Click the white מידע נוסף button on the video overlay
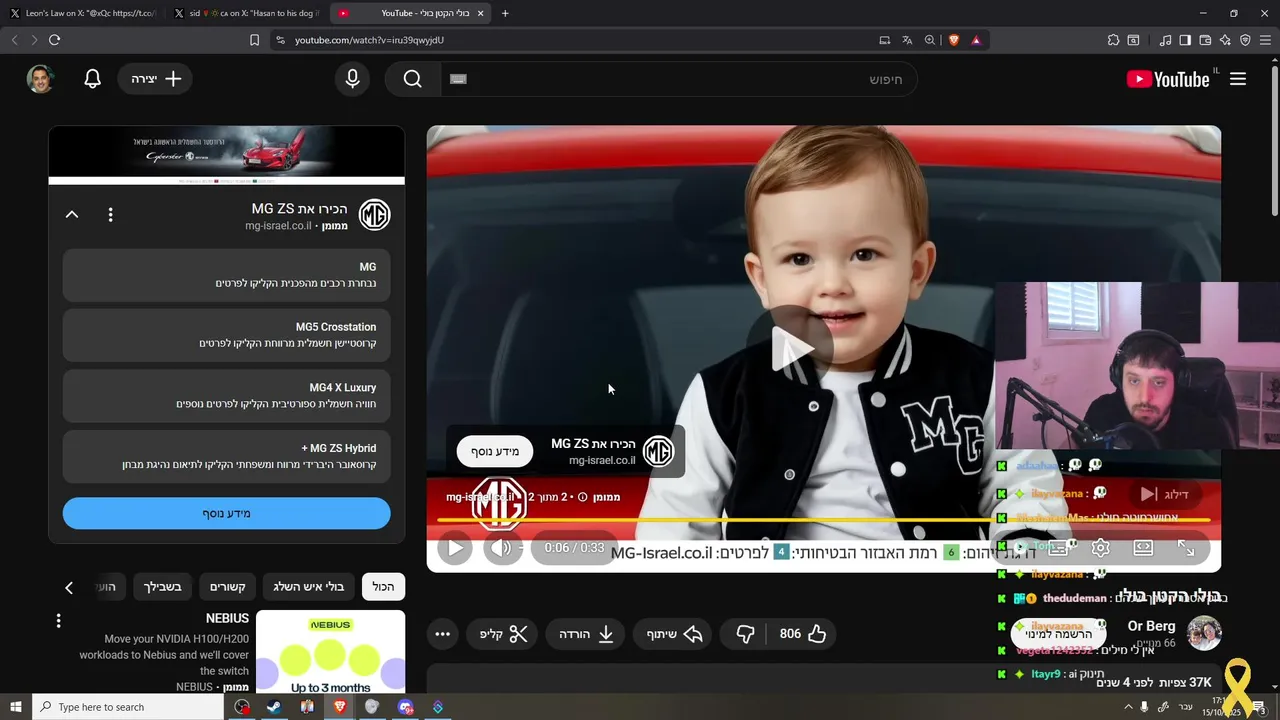 [x=495, y=451]
